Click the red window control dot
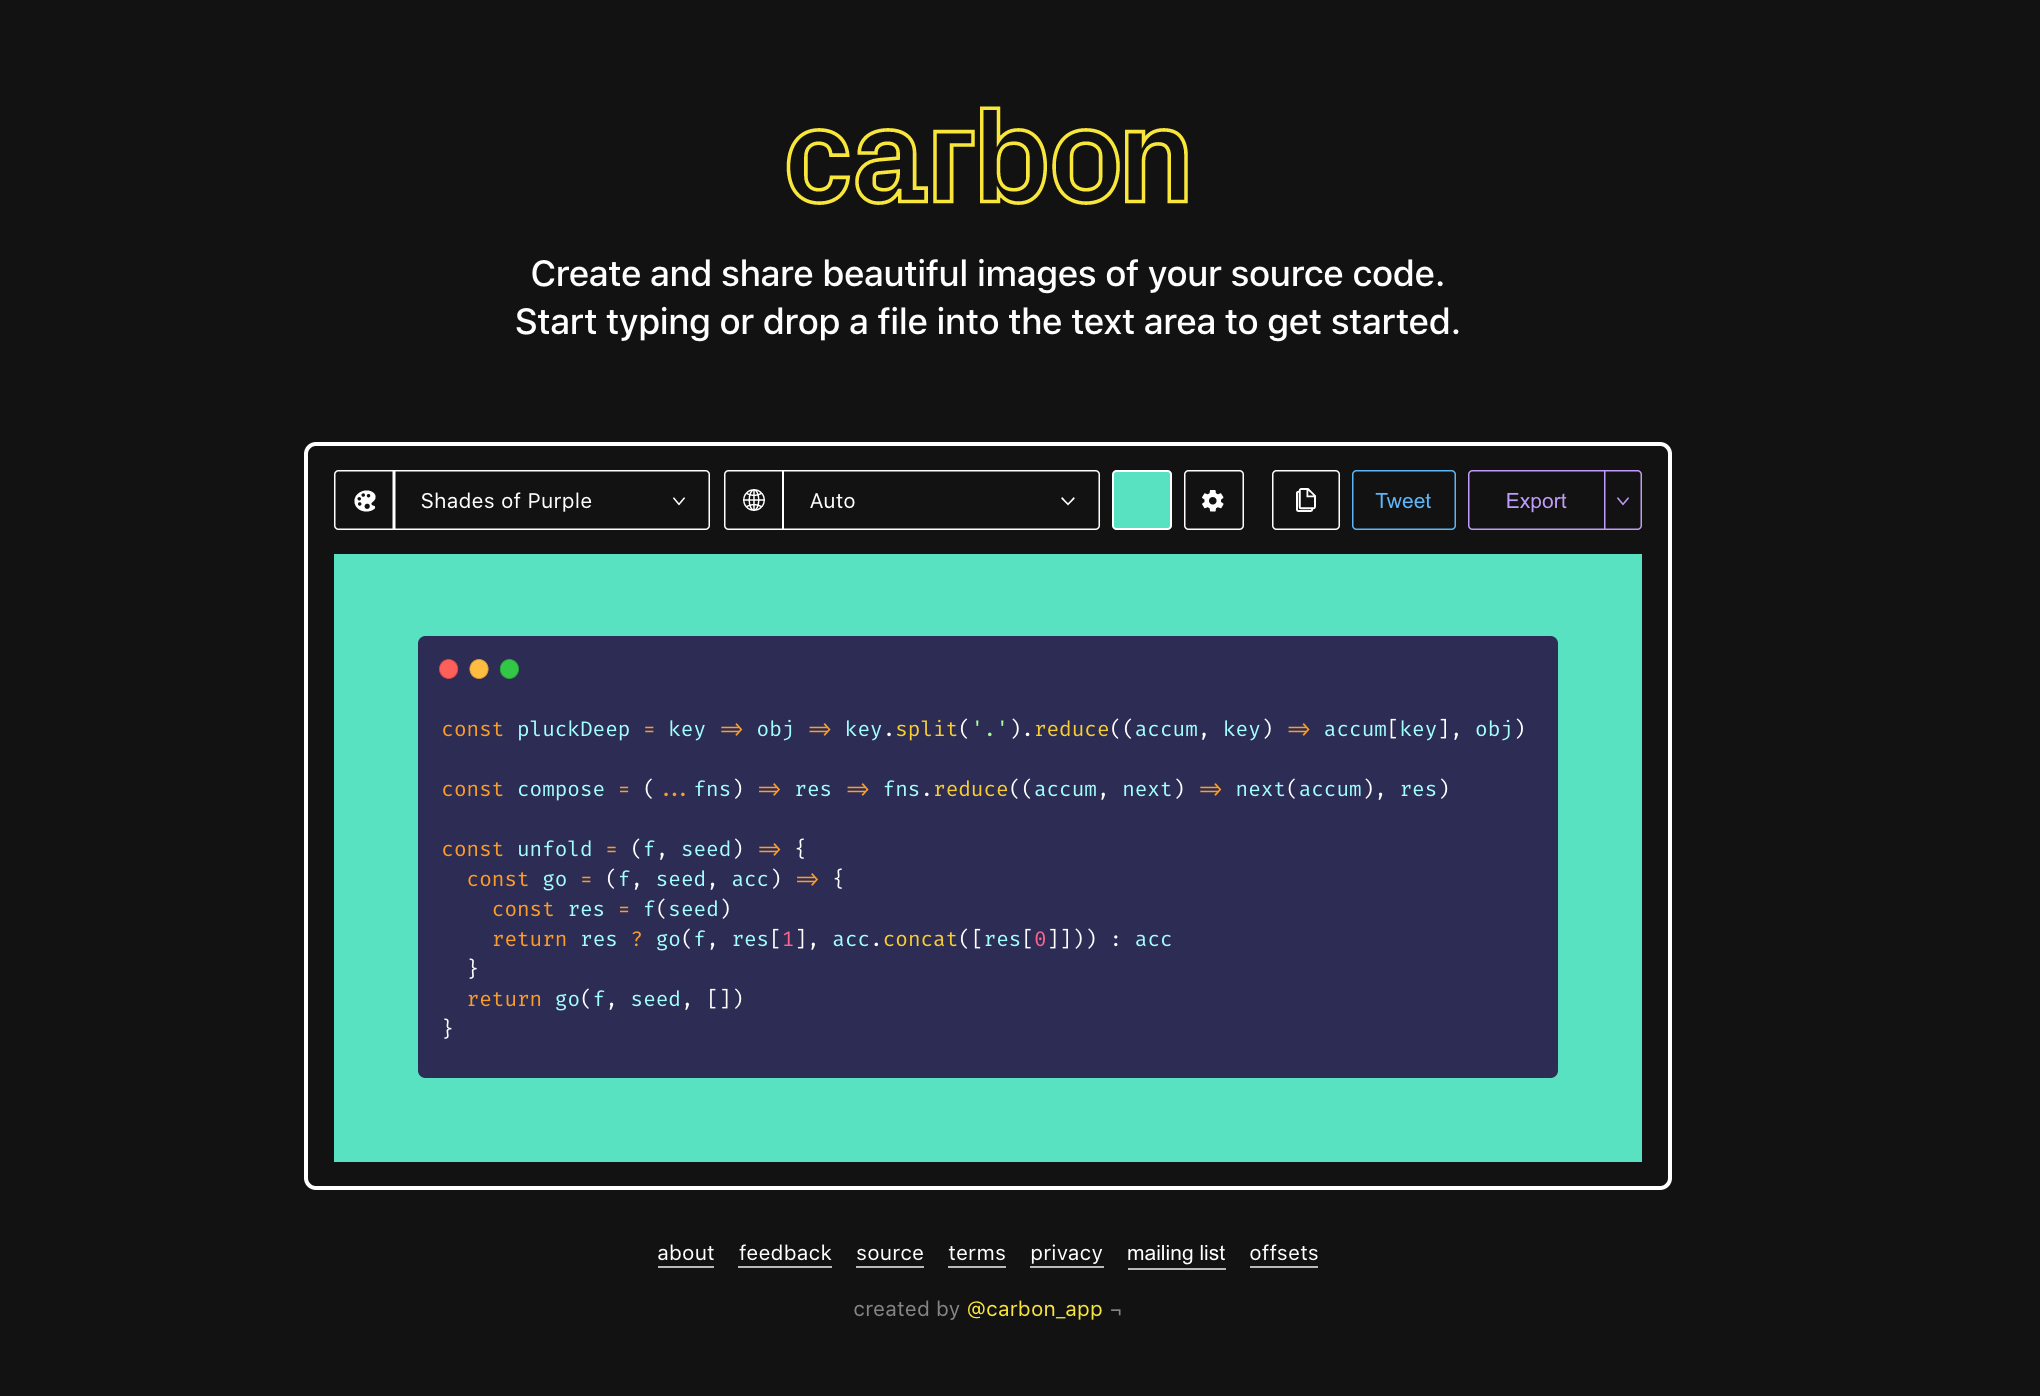Screen dimensions: 2040x1396 click(449, 669)
